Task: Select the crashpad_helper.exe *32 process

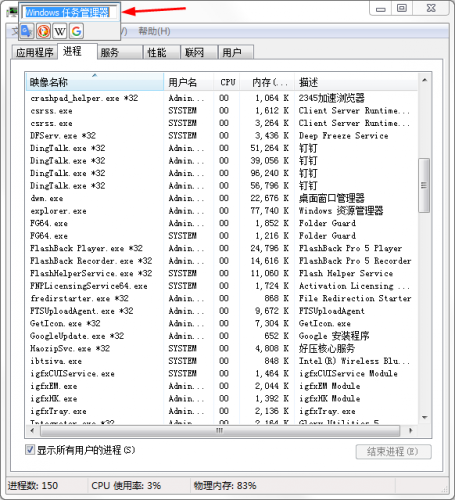Action: coord(222,98)
